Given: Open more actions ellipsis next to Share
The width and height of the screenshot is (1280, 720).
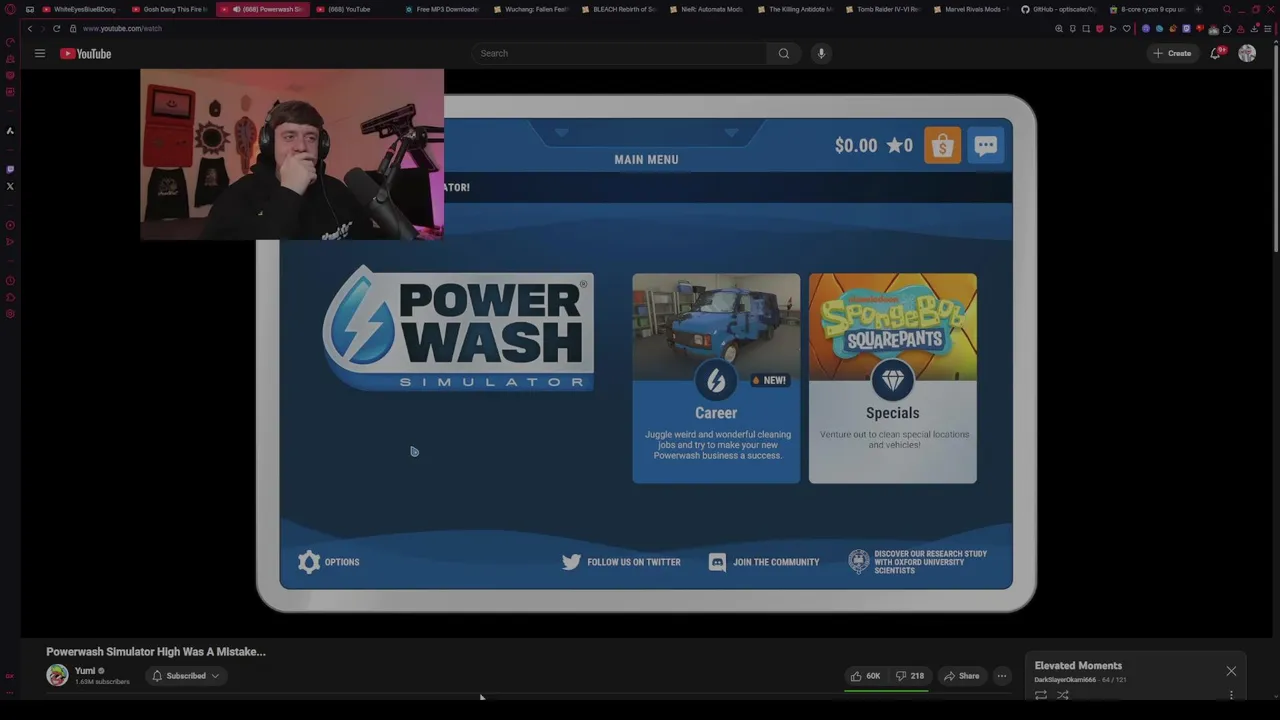Looking at the screenshot, I should pos(1002,676).
